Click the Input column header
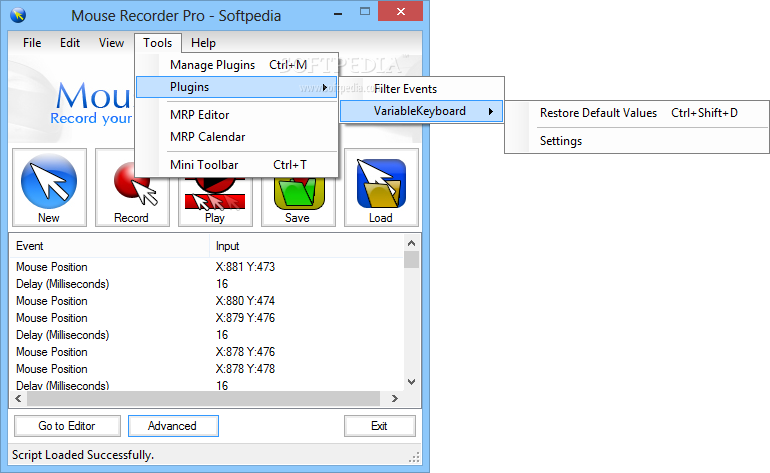The image size is (770, 473). pos(306,246)
